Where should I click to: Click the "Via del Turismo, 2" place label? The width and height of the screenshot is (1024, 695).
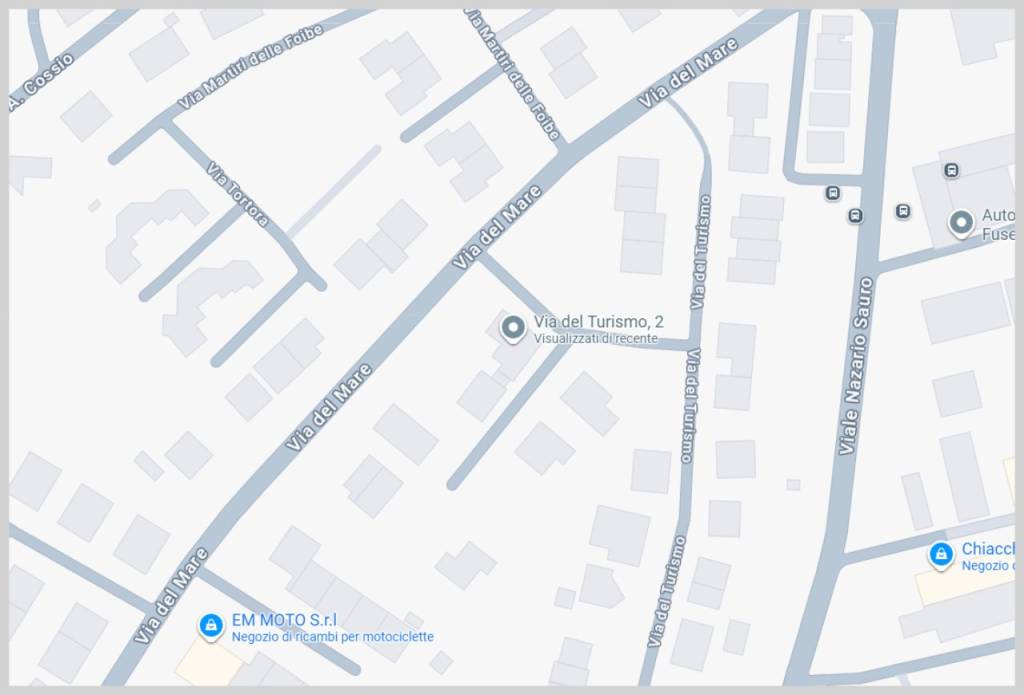click(598, 321)
